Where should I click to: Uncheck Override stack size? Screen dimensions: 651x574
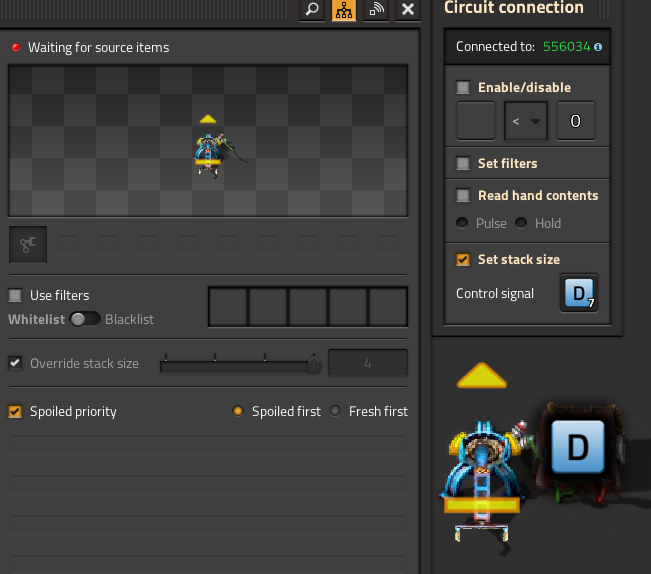[15, 363]
